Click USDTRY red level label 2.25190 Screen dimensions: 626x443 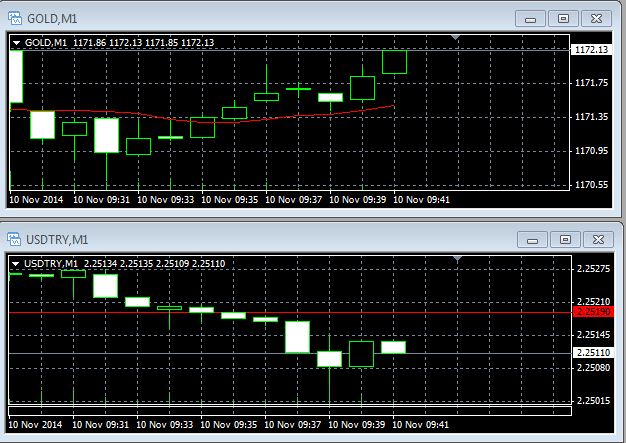point(593,312)
